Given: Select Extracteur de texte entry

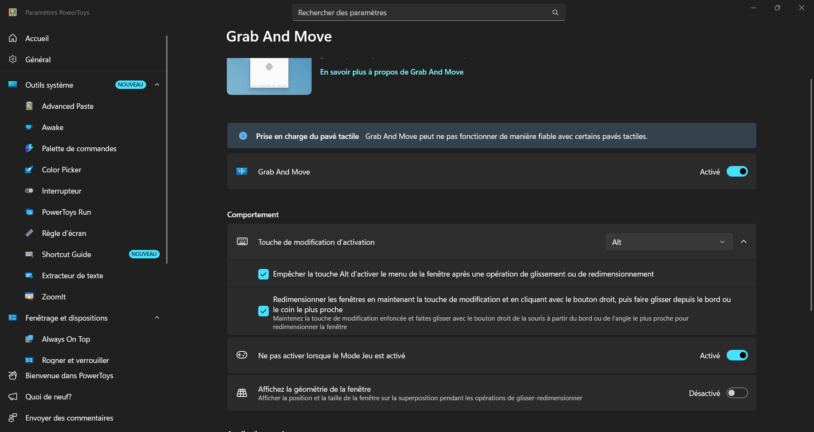Looking at the screenshot, I should click(x=72, y=276).
